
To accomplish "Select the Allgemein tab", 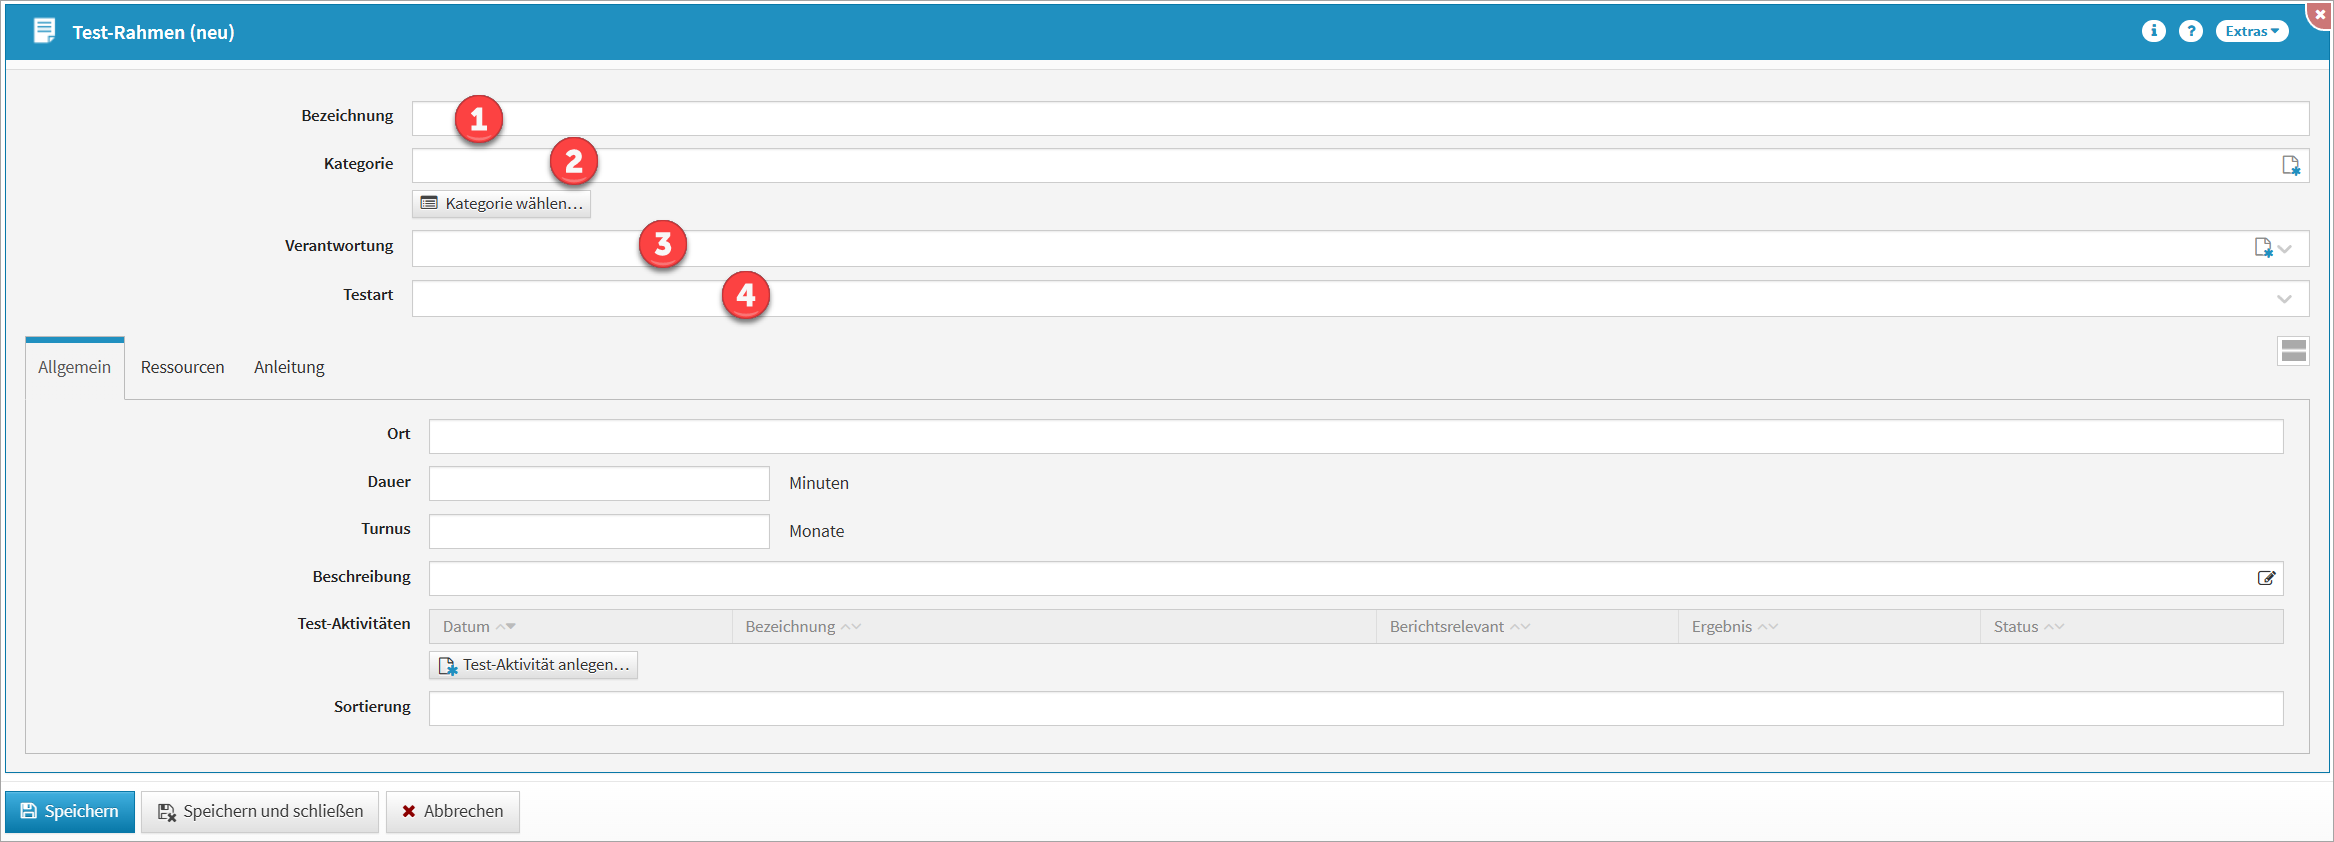I will point(74,367).
